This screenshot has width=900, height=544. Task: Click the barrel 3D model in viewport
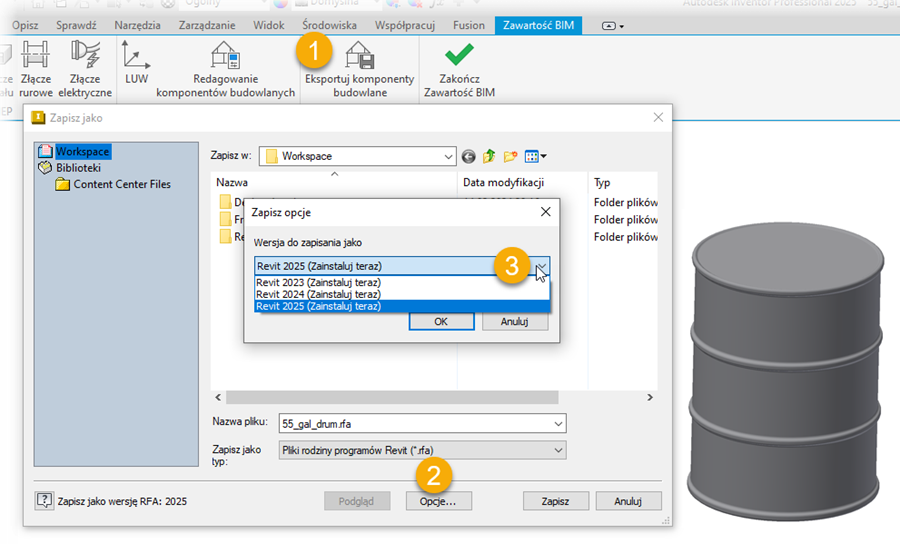[x=785, y=372]
